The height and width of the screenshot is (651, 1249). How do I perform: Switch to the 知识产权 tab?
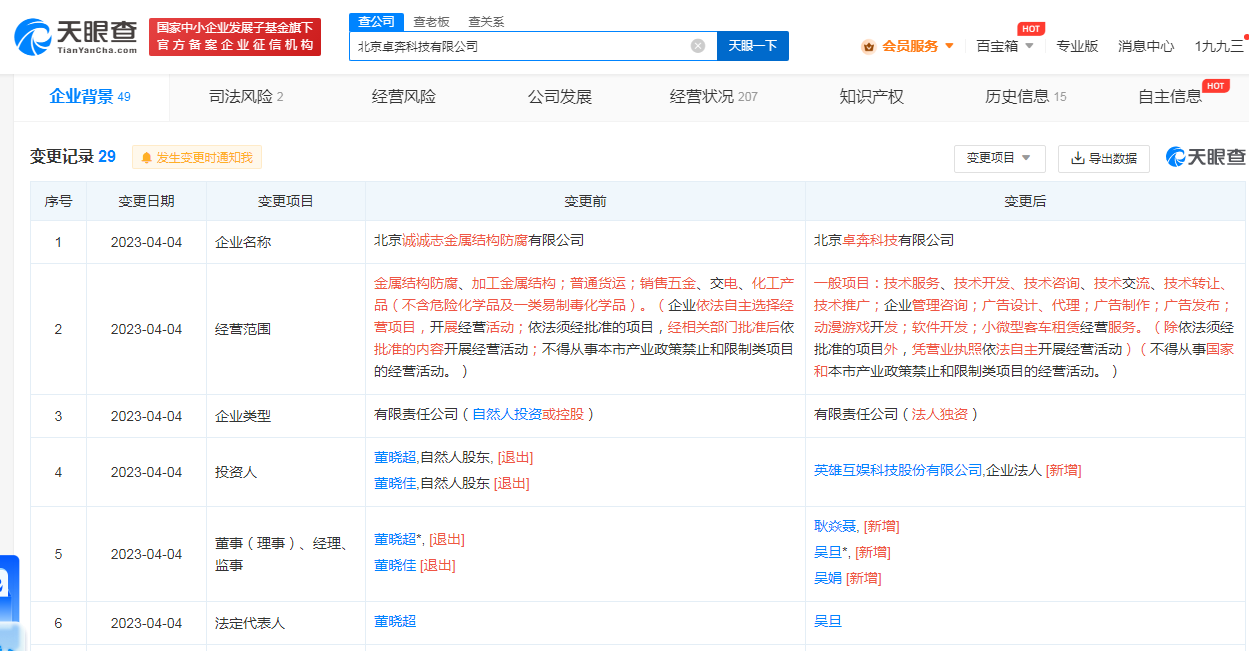871,97
